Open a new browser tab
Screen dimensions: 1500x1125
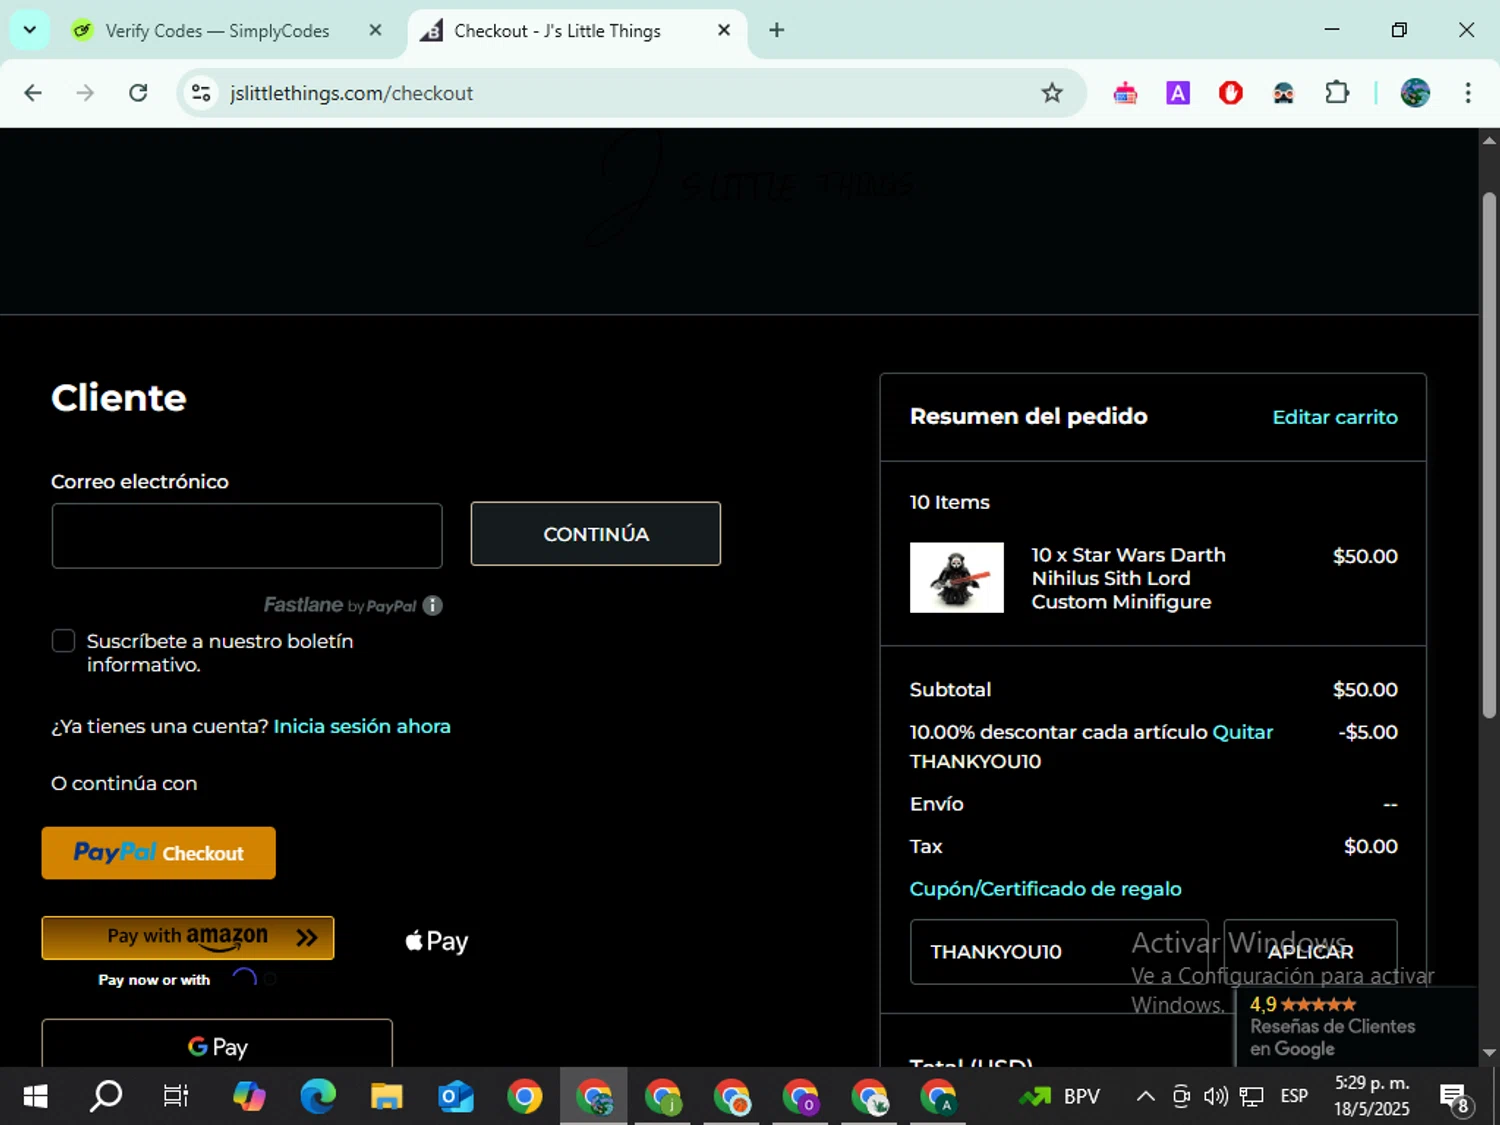point(777,30)
